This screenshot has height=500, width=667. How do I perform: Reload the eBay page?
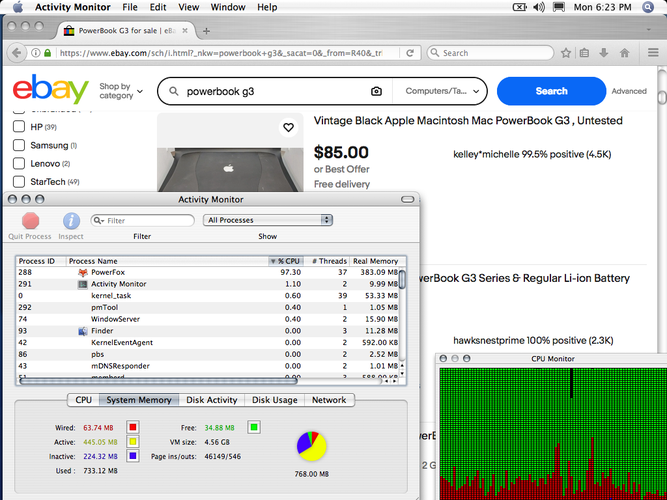click(410, 53)
